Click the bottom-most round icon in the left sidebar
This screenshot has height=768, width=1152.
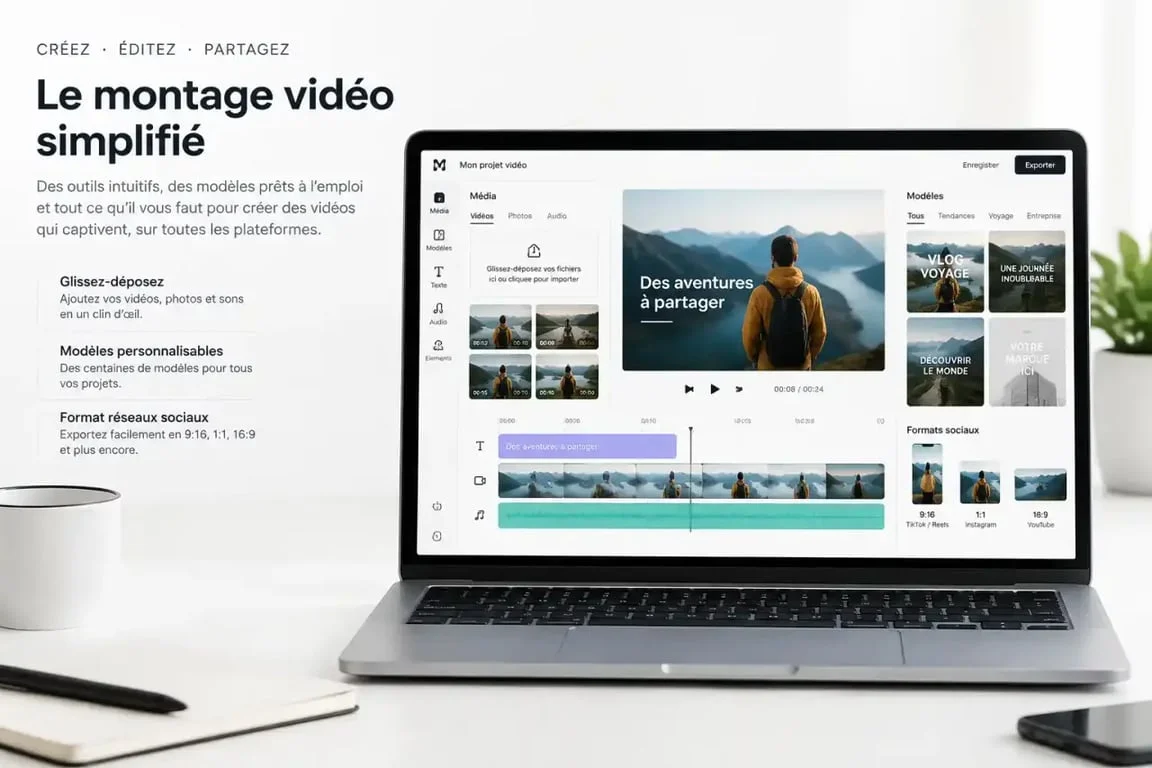click(437, 536)
